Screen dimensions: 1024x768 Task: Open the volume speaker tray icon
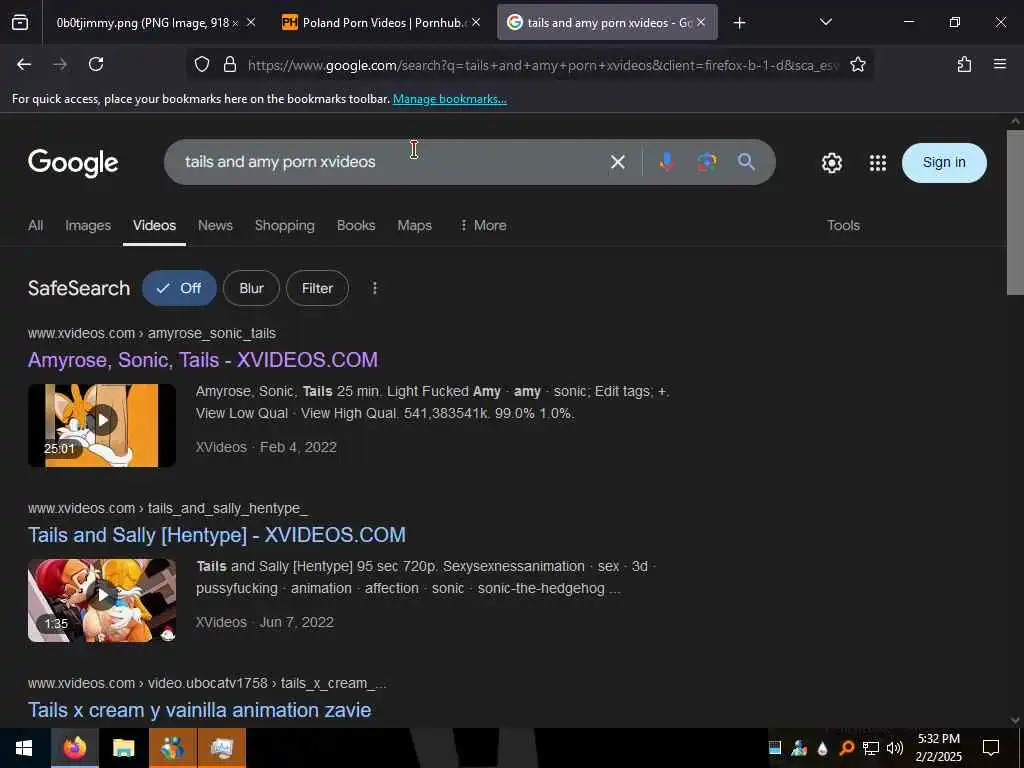tap(895, 748)
